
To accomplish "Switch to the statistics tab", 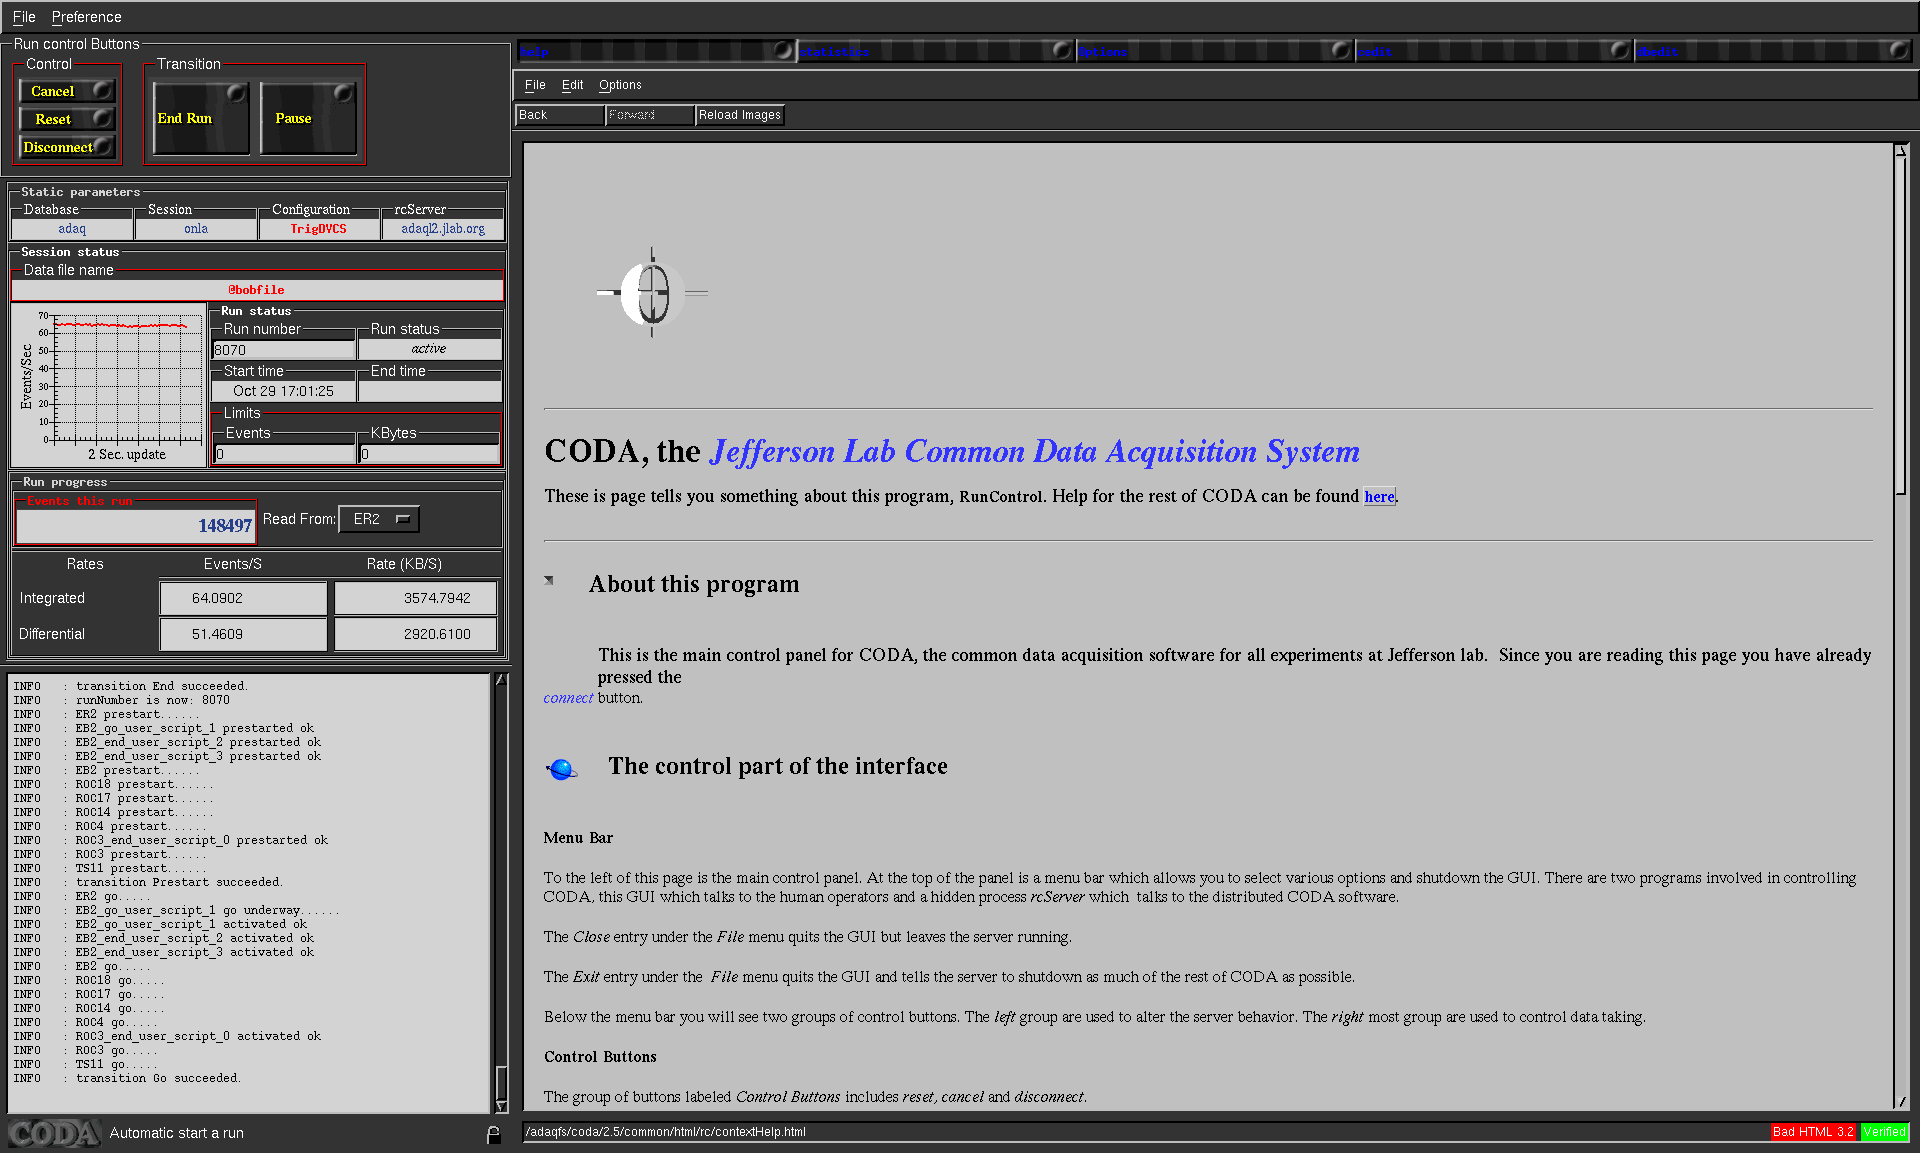I will 935,51.
